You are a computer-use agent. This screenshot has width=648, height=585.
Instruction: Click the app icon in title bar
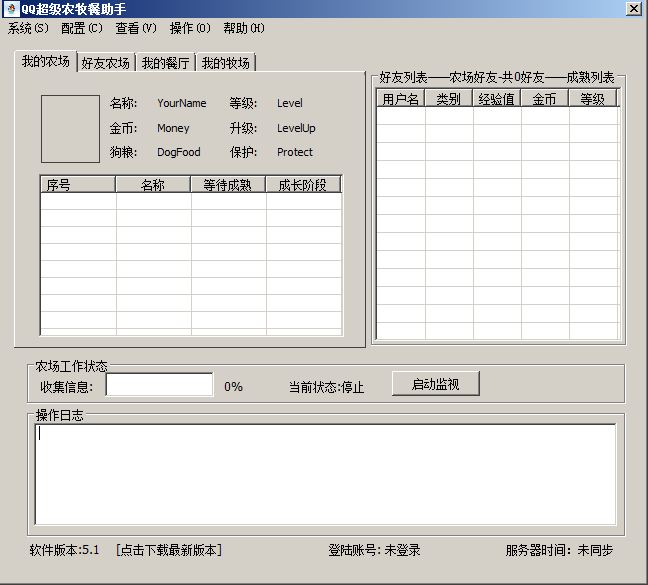coord(12,9)
